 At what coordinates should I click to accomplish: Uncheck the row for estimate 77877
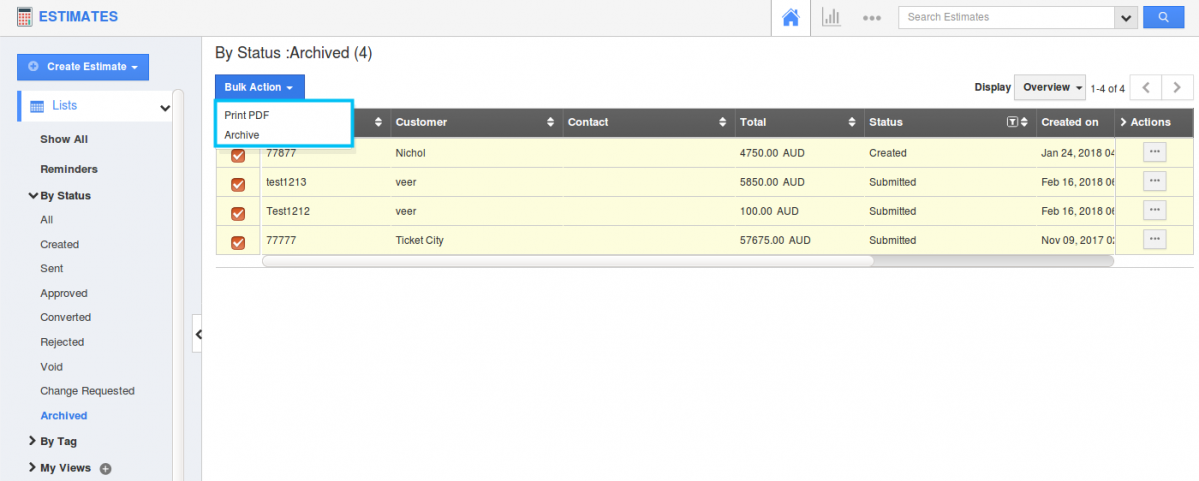[x=238, y=155]
